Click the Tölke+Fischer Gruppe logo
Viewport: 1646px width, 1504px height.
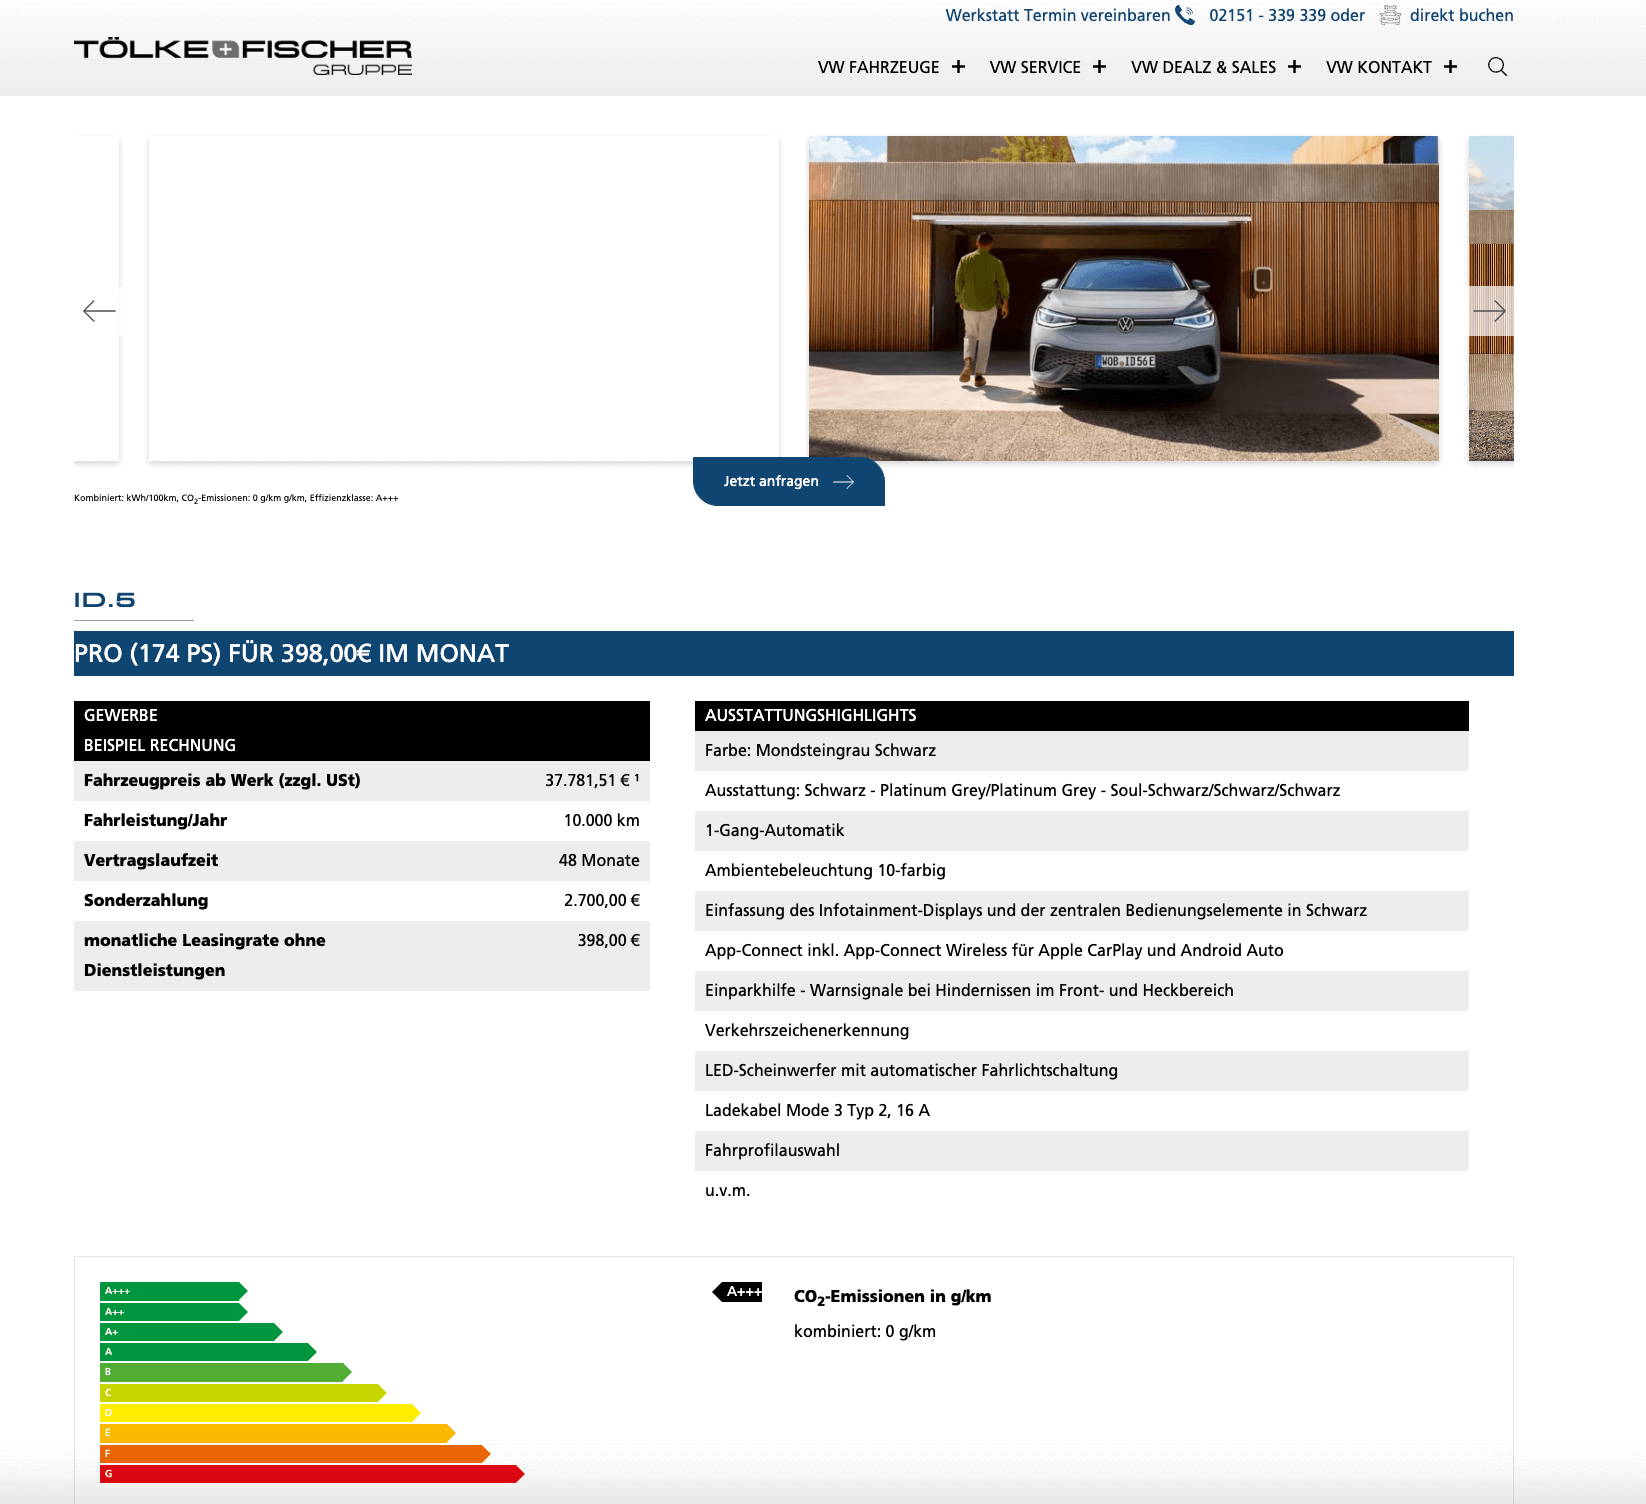click(x=243, y=58)
